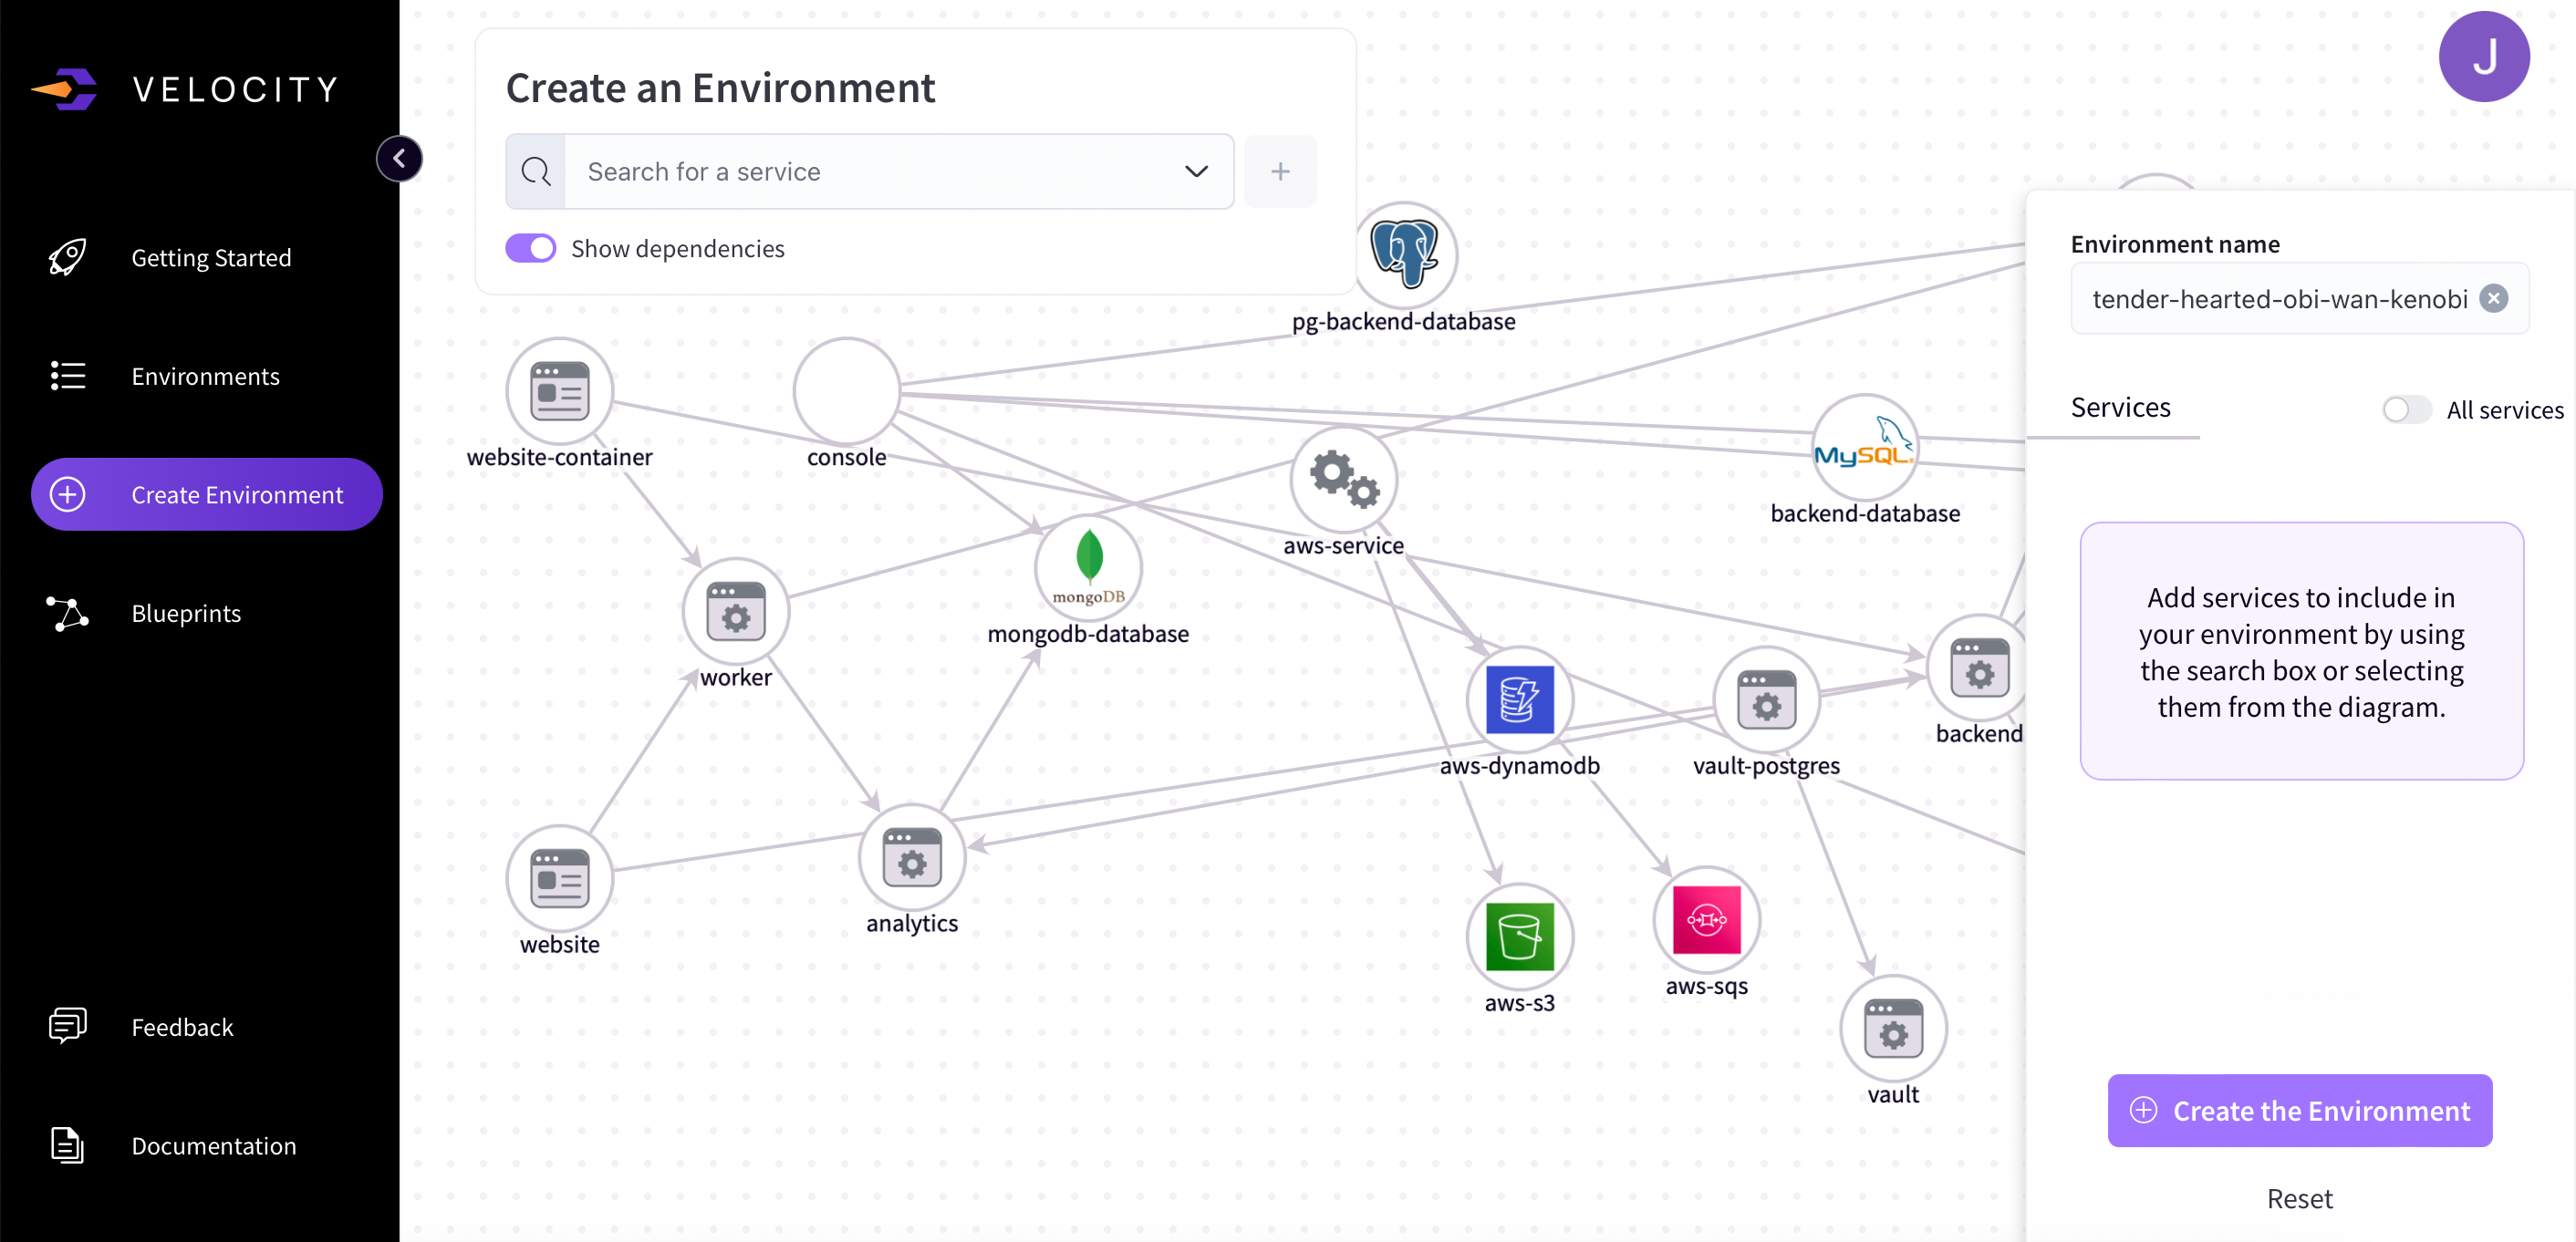Select the website node icon
The width and height of the screenshot is (2576, 1242).
coord(559,878)
